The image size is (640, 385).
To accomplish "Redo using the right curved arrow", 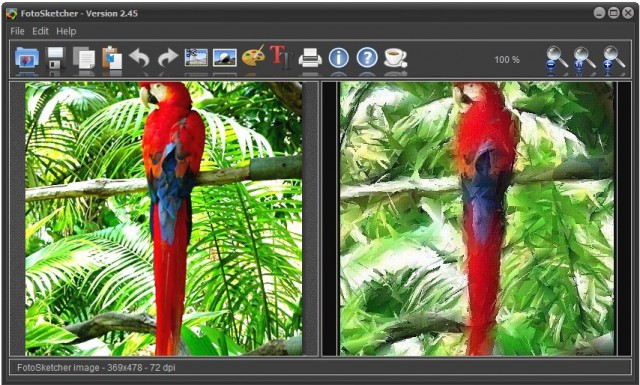I will [x=168, y=58].
